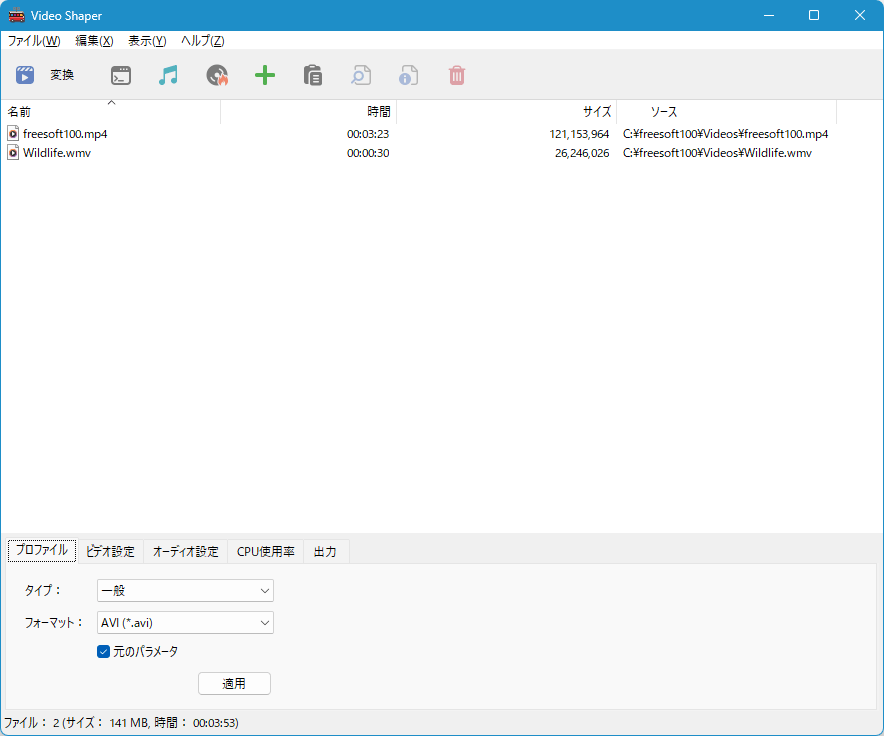Expand the タイプ dropdown showing 一般
The width and height of the screenshot is (884, 736).
pos(185,590)
